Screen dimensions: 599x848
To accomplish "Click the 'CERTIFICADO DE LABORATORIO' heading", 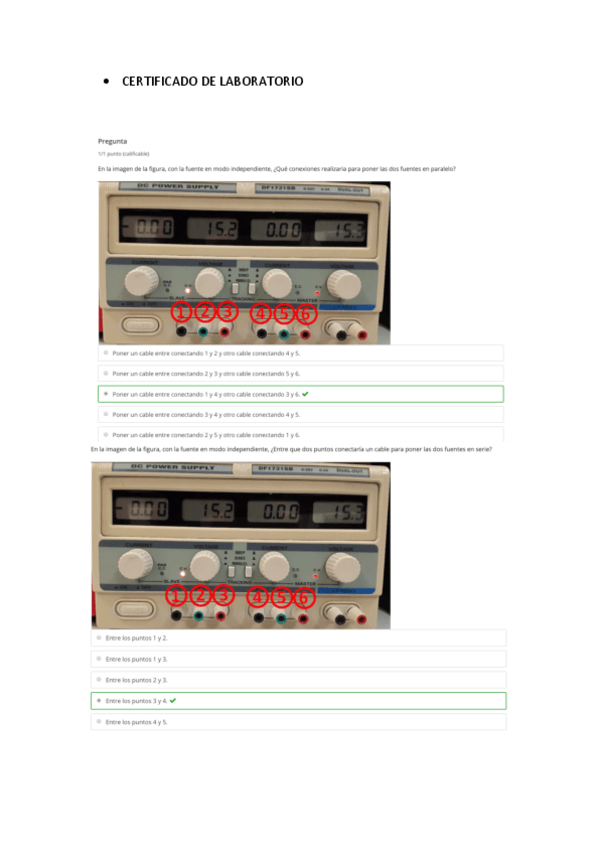I will click(x=212, y=81).
